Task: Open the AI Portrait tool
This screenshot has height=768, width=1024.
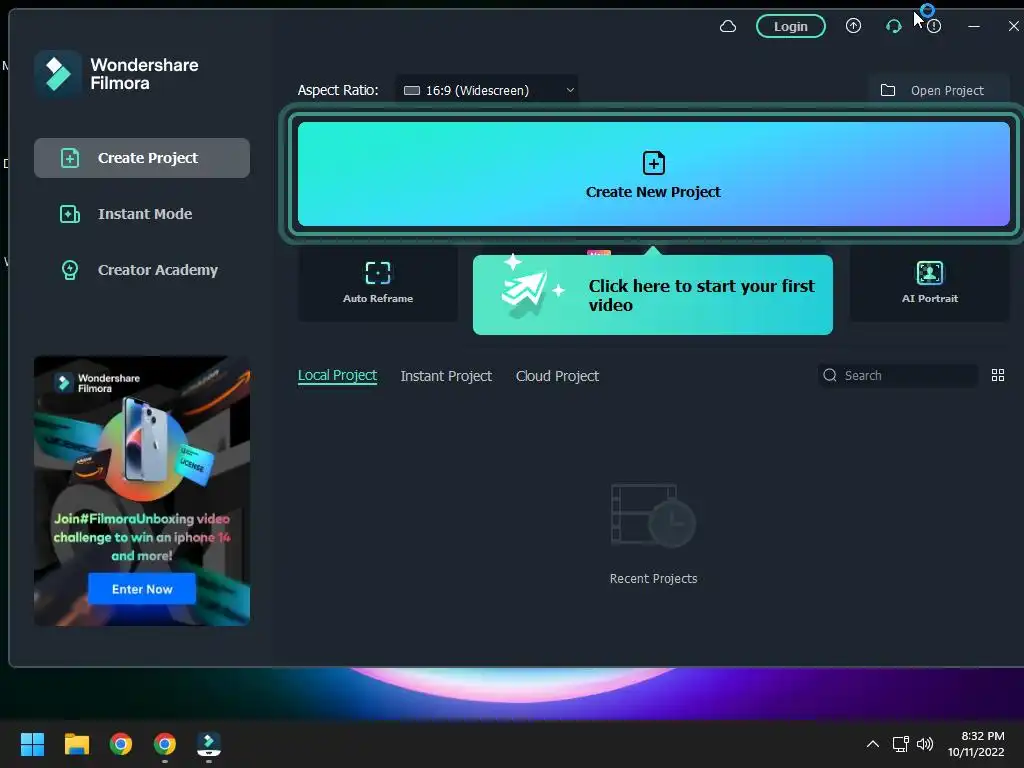Action: tap(929, 283)
